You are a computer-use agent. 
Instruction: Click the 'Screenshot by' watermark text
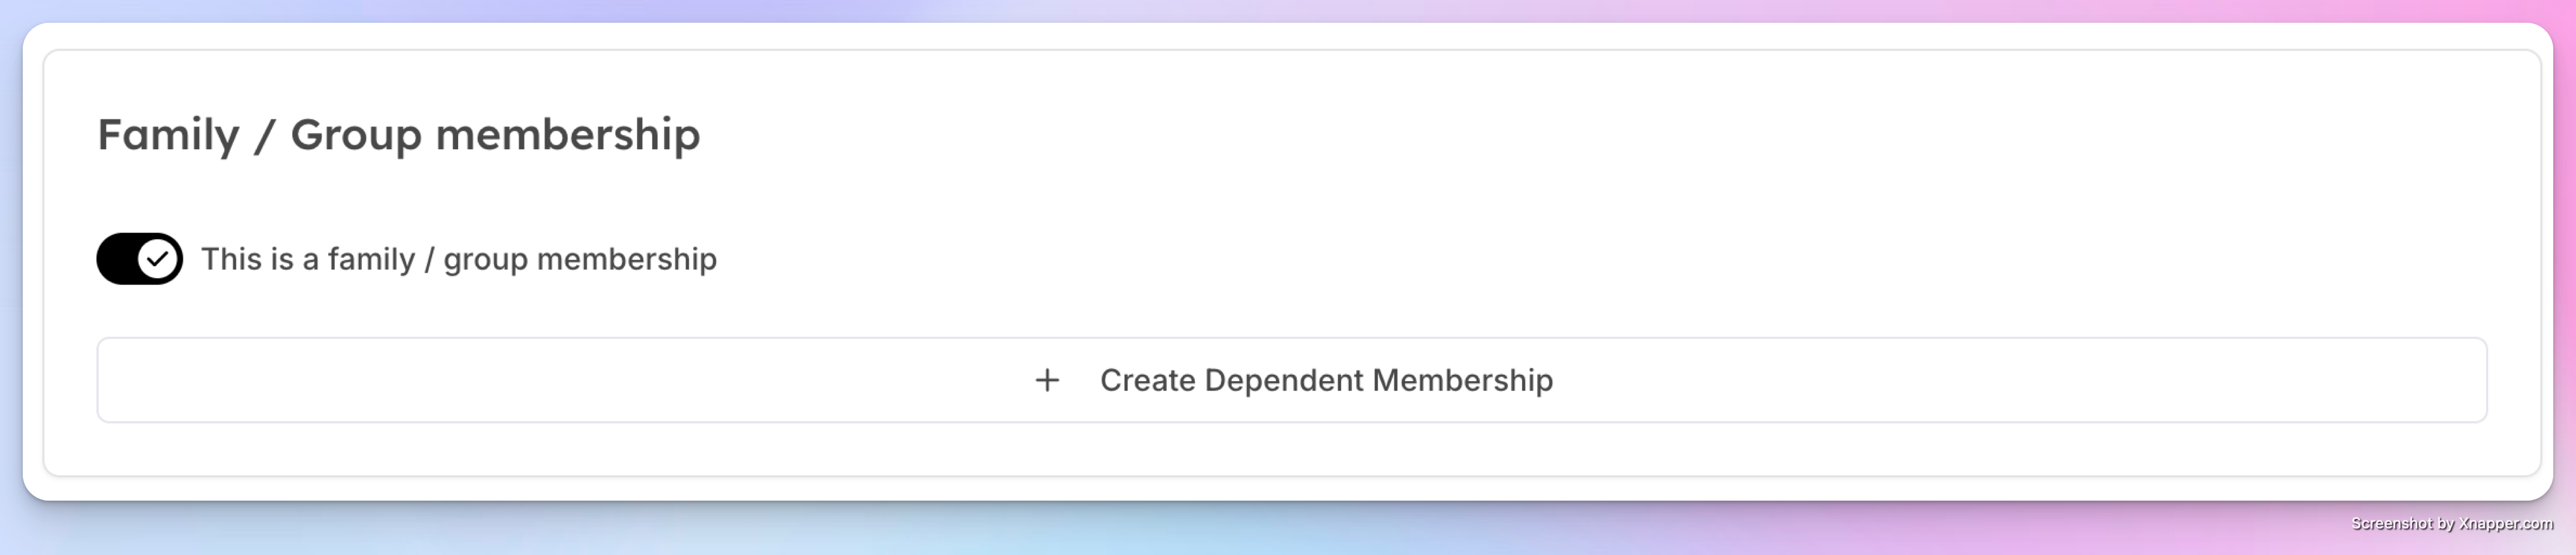tap(2403, 523)
